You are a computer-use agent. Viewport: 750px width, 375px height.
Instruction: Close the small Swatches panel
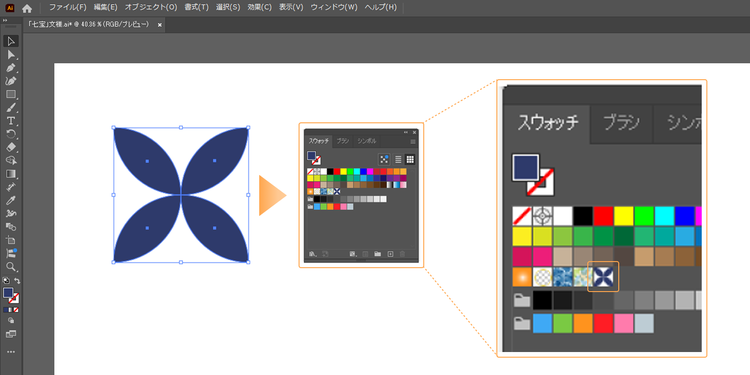tap(414, 132)
